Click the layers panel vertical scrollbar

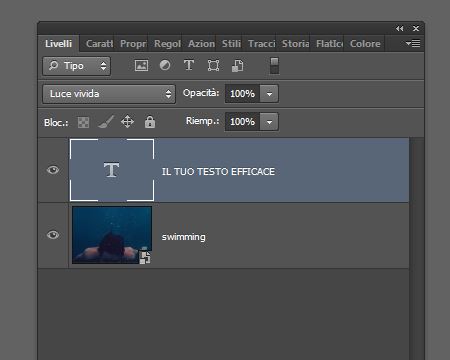[416, 248]
